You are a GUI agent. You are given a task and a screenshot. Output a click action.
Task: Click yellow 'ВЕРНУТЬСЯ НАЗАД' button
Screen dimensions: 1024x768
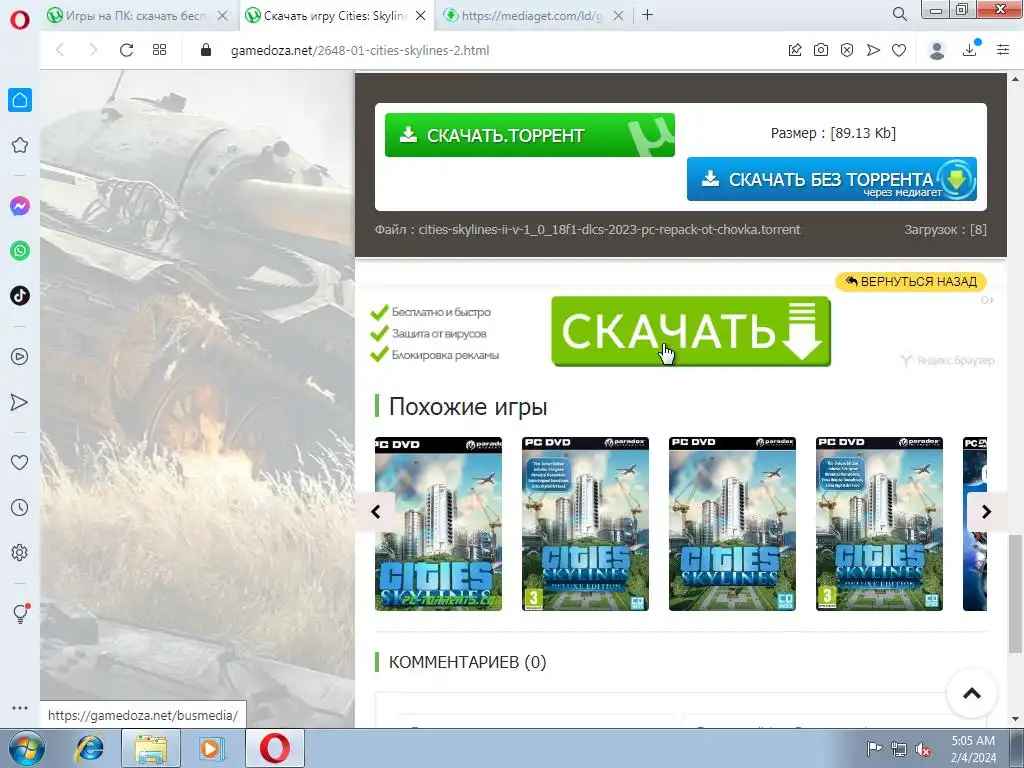[x=911, y=281]
